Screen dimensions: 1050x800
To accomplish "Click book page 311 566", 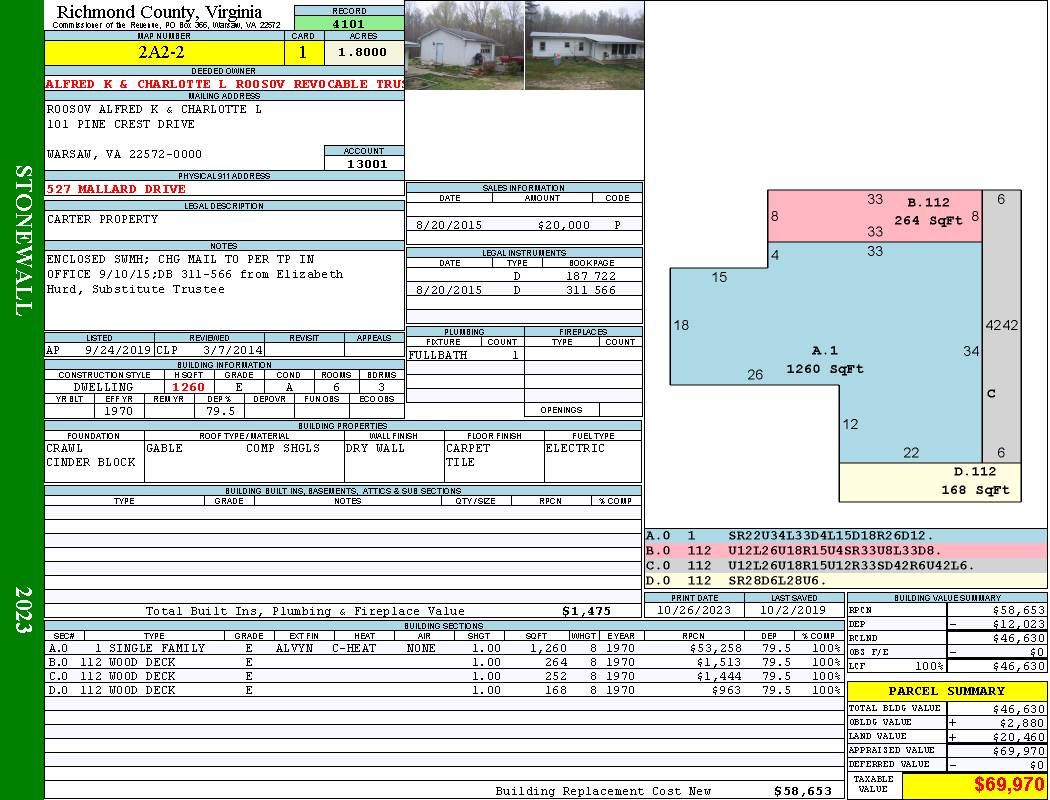I will 591,291.
